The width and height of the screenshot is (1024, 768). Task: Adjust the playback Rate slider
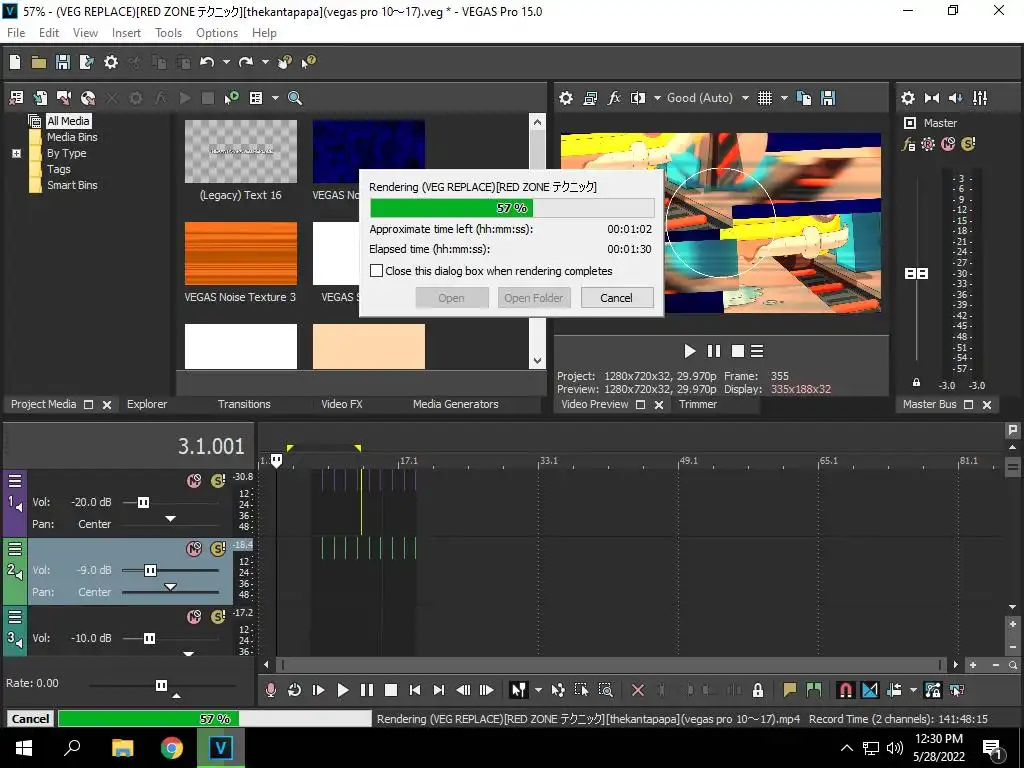(x=163, y=685)
